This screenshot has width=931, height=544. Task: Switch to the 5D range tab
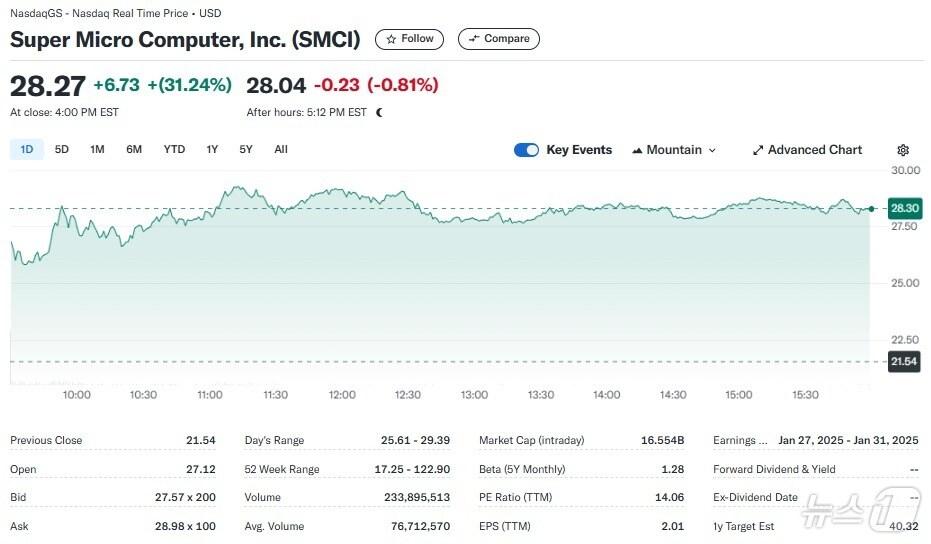pyautogui.click(x=62, y=149)
